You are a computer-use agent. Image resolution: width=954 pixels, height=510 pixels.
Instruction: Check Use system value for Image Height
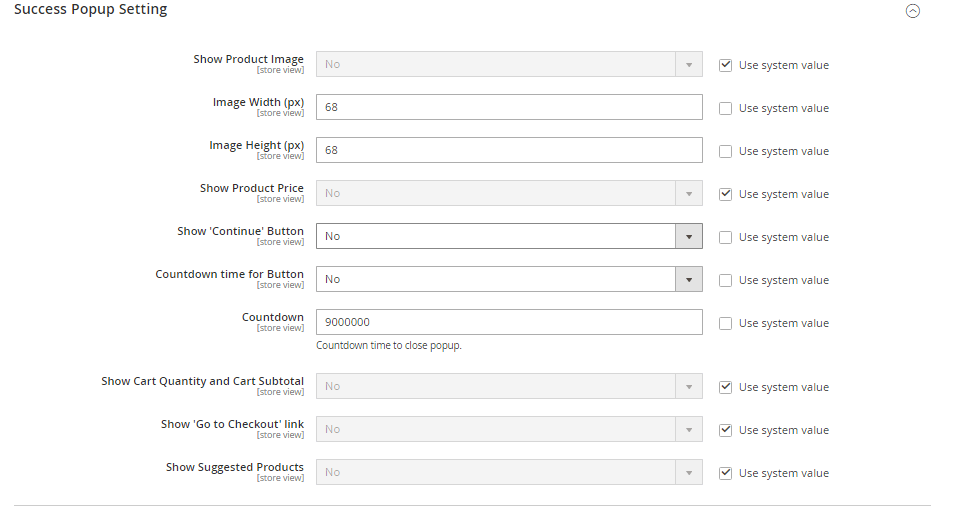[x=726, y=151]
